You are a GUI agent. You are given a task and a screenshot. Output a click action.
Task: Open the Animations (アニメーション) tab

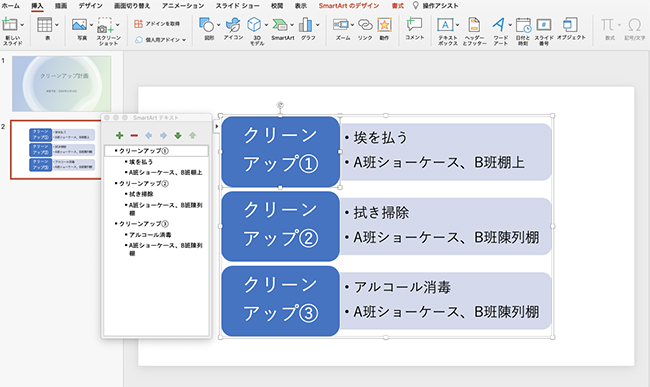pos(183,6)
